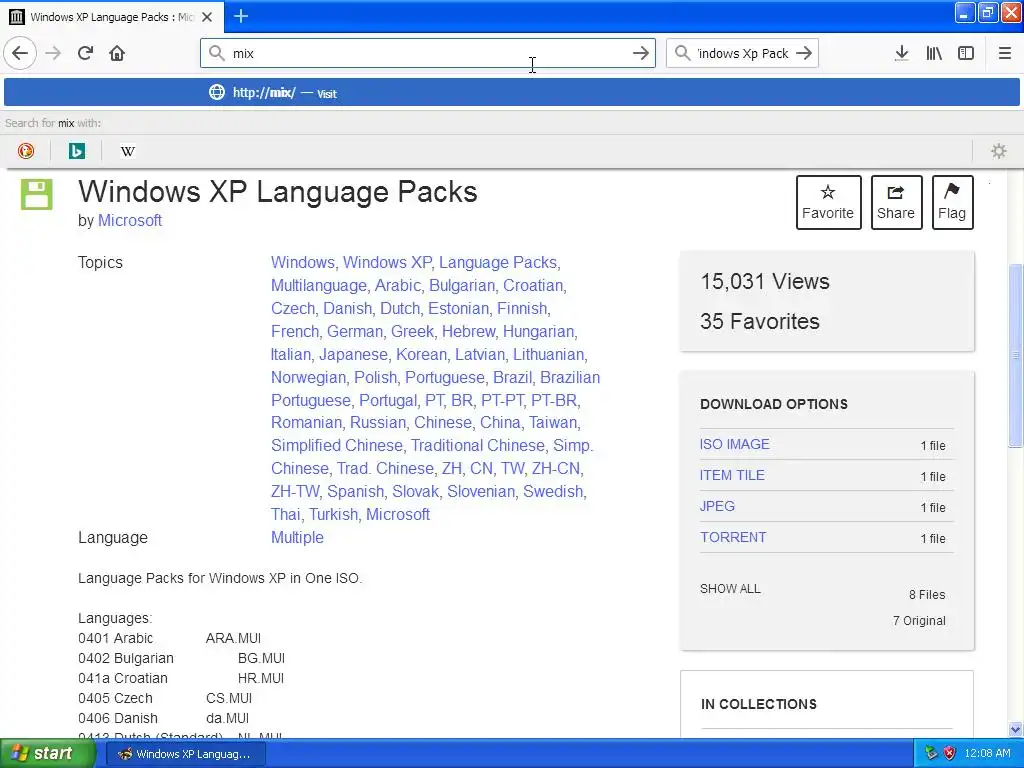Click the 15,031 Views text

click(765, 281)
